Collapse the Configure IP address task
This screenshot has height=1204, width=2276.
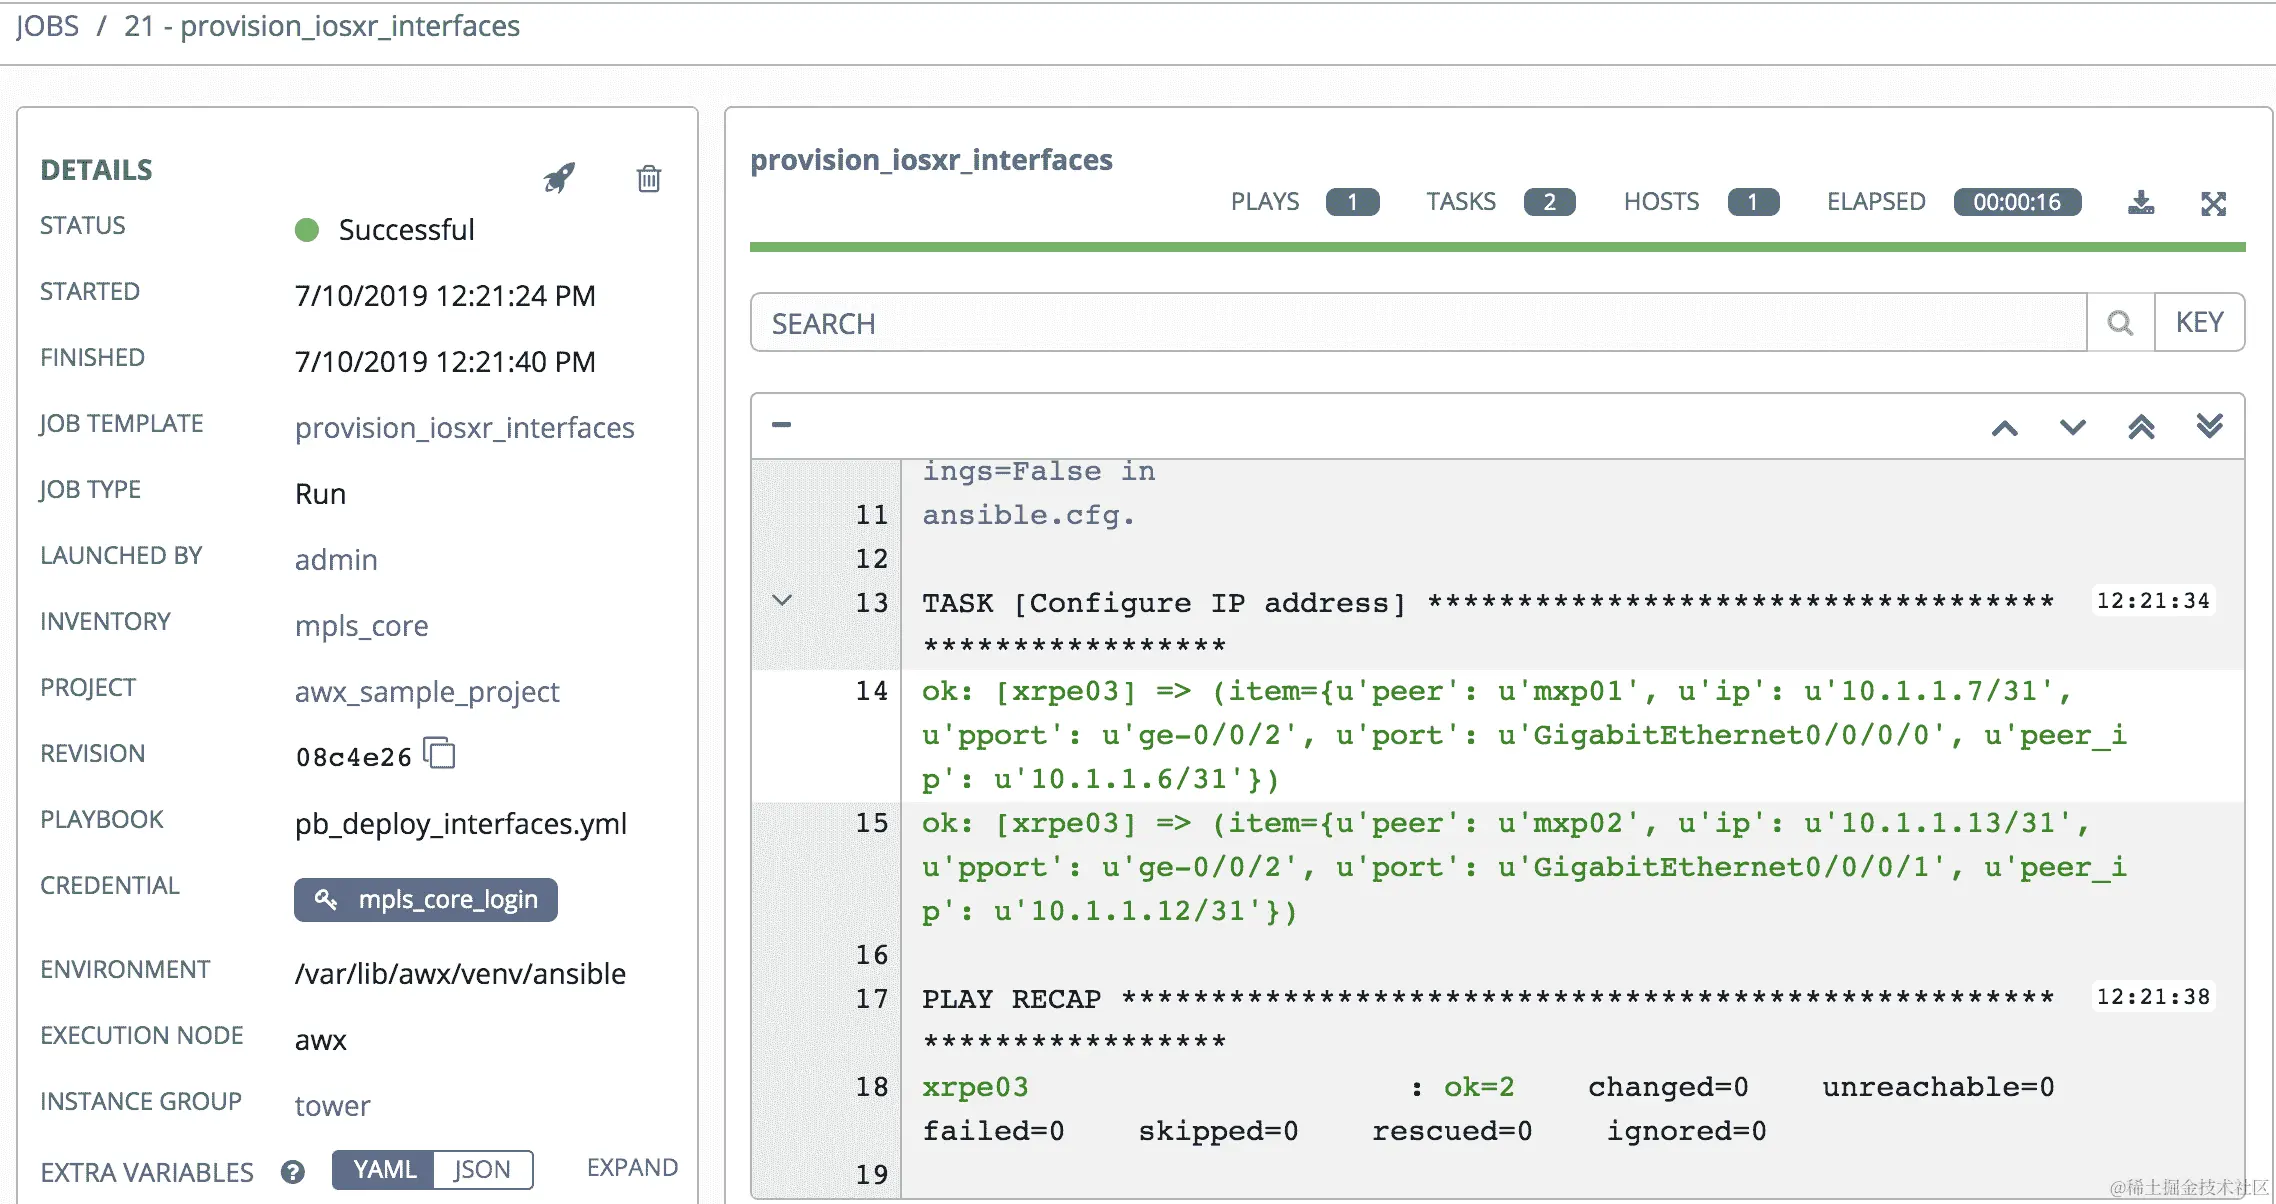pyautogui.click(x=782, y=601)
